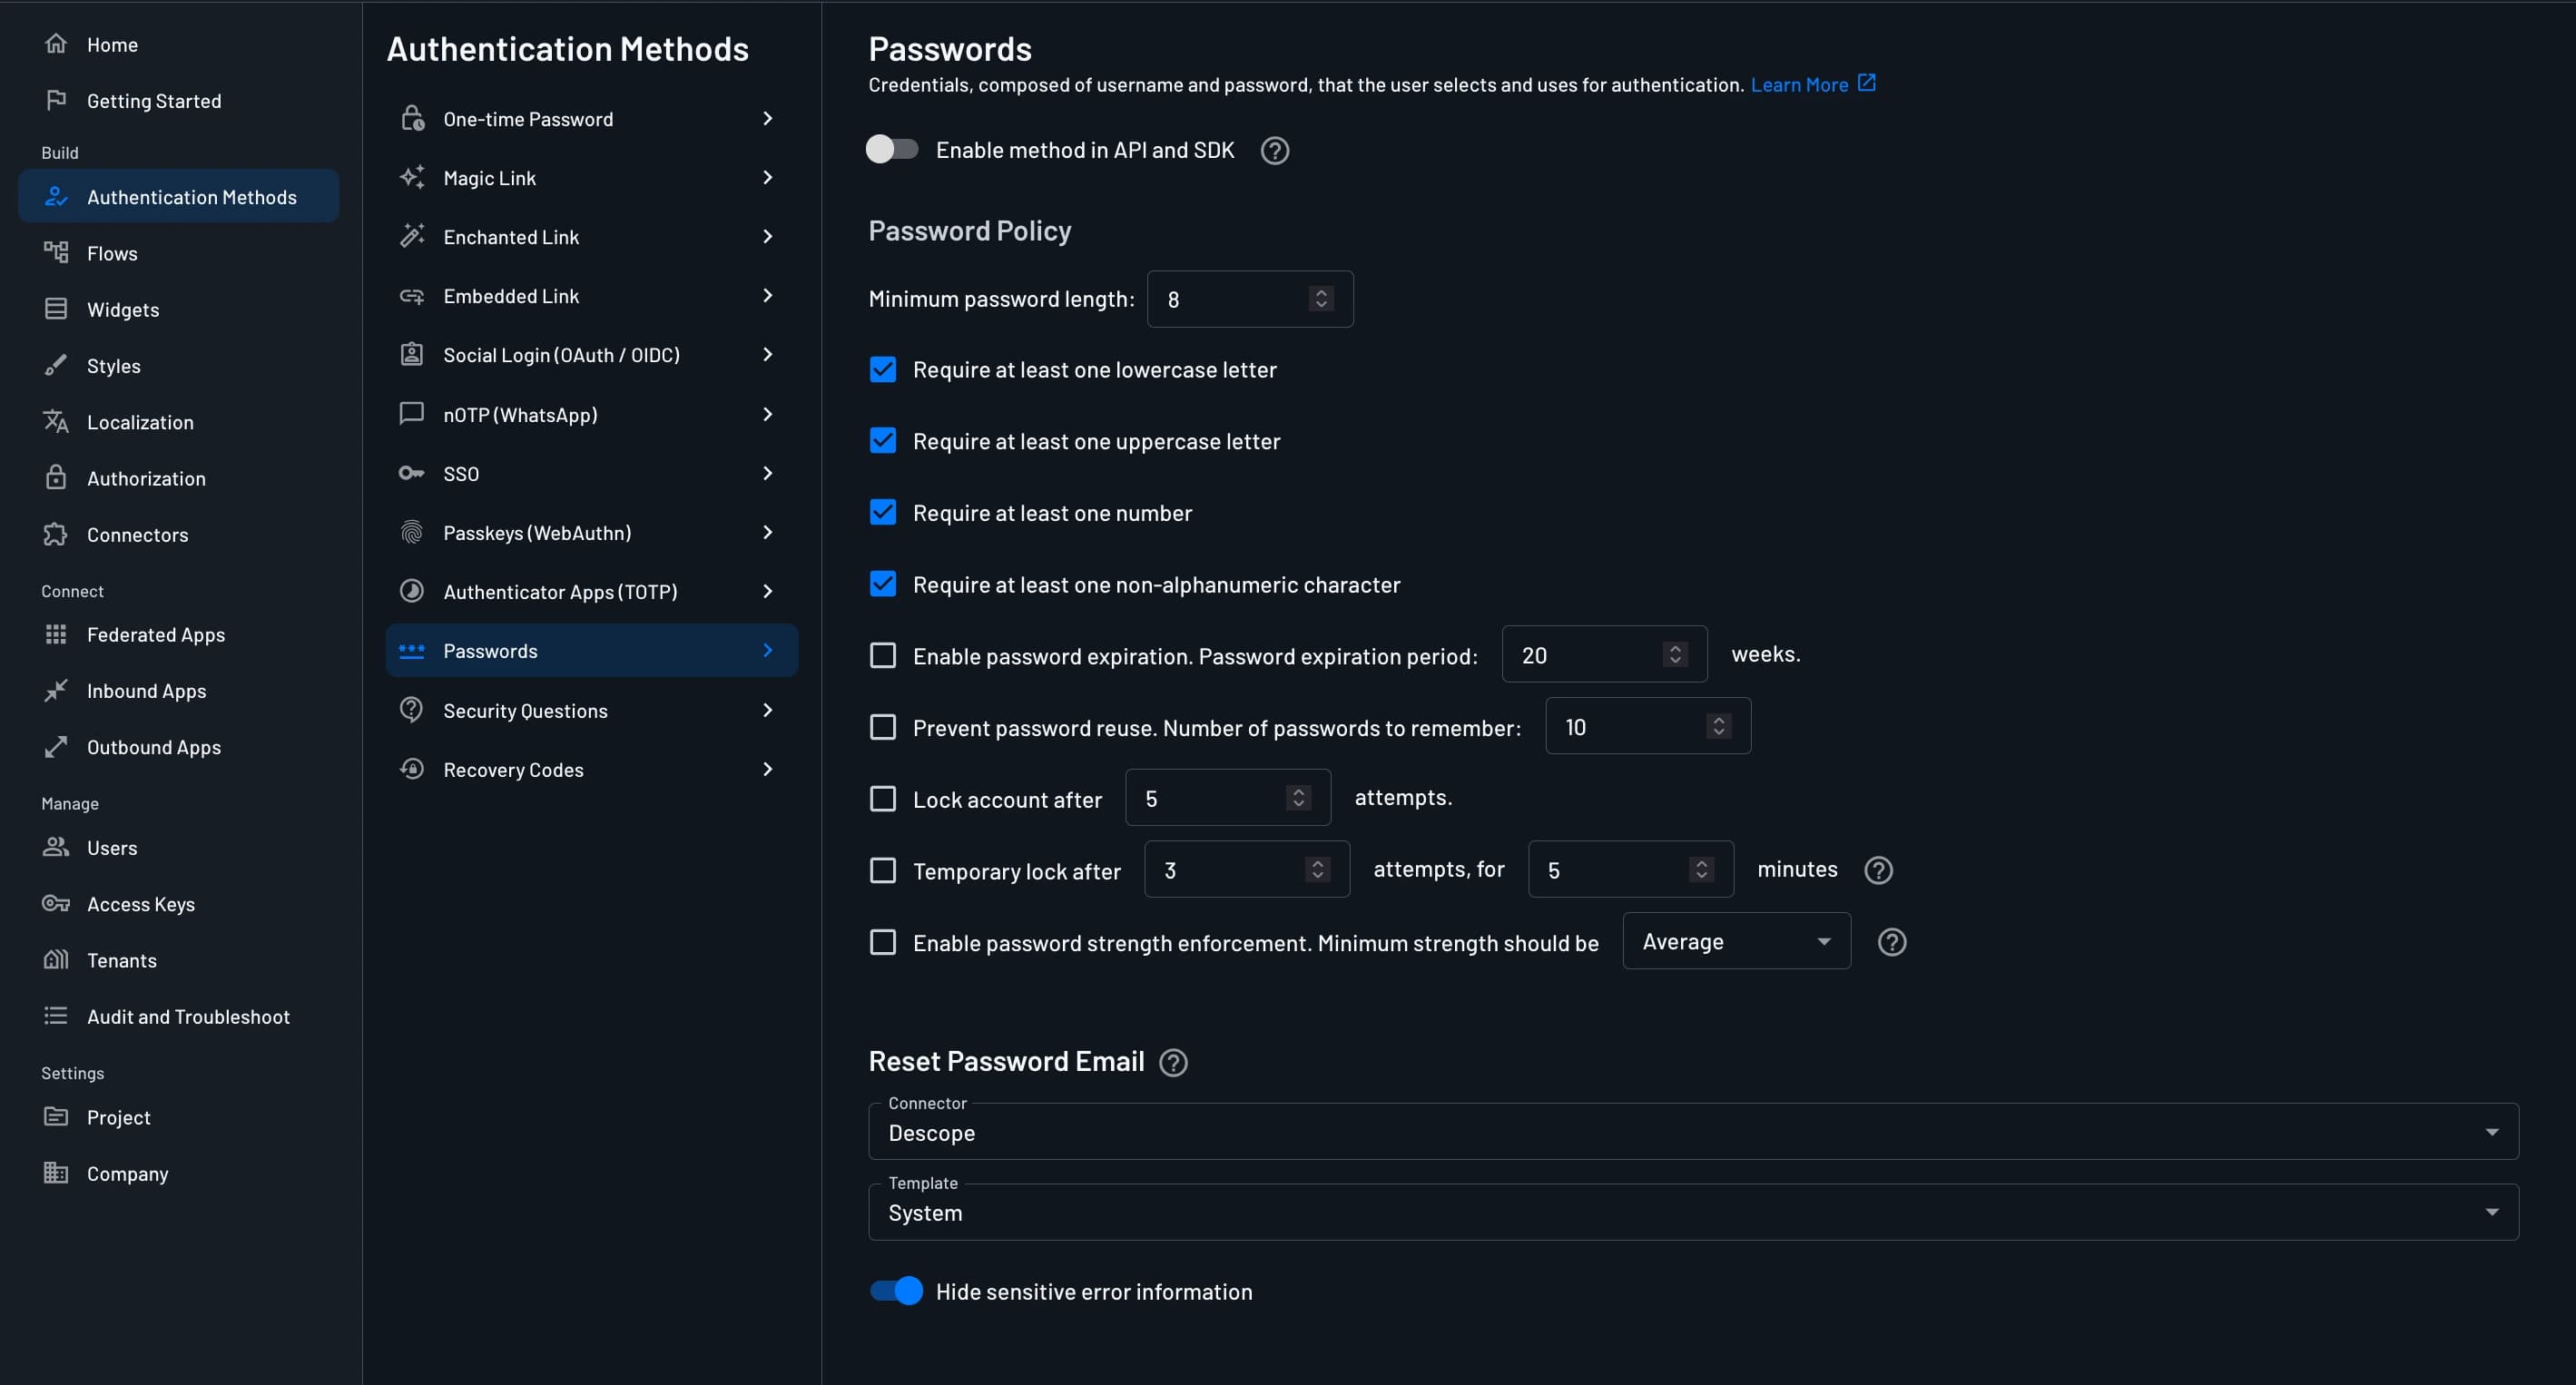Go to the Connectors page
The width and height of the screenshot is (2576, 1385).
137,534
